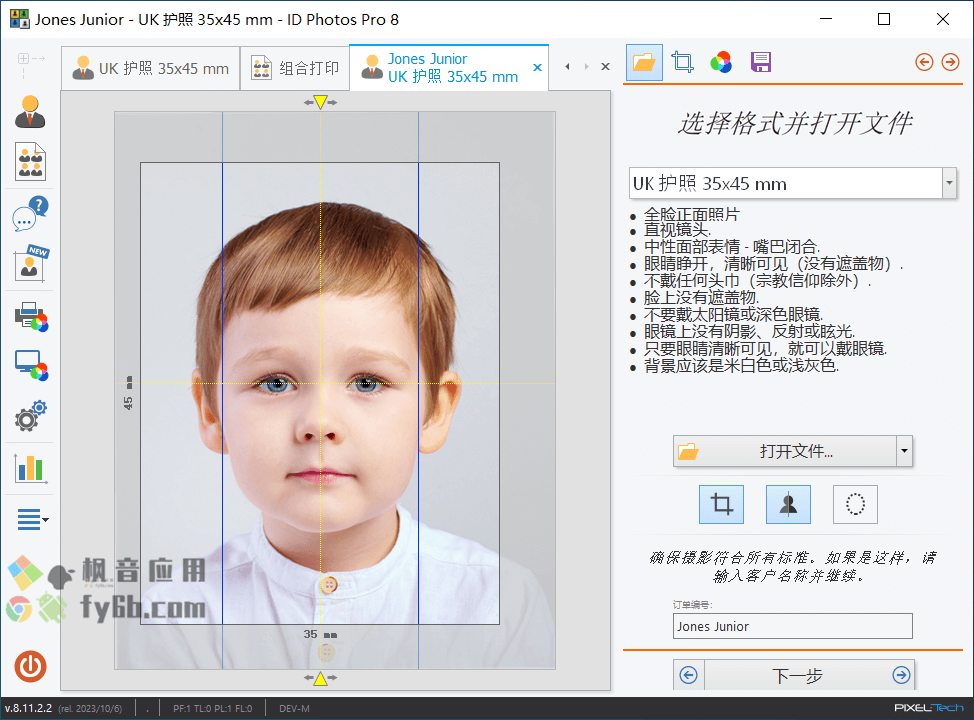Click the 45 mm height label
This screenshot has height=720, width=974.
[x=128, y=393]
